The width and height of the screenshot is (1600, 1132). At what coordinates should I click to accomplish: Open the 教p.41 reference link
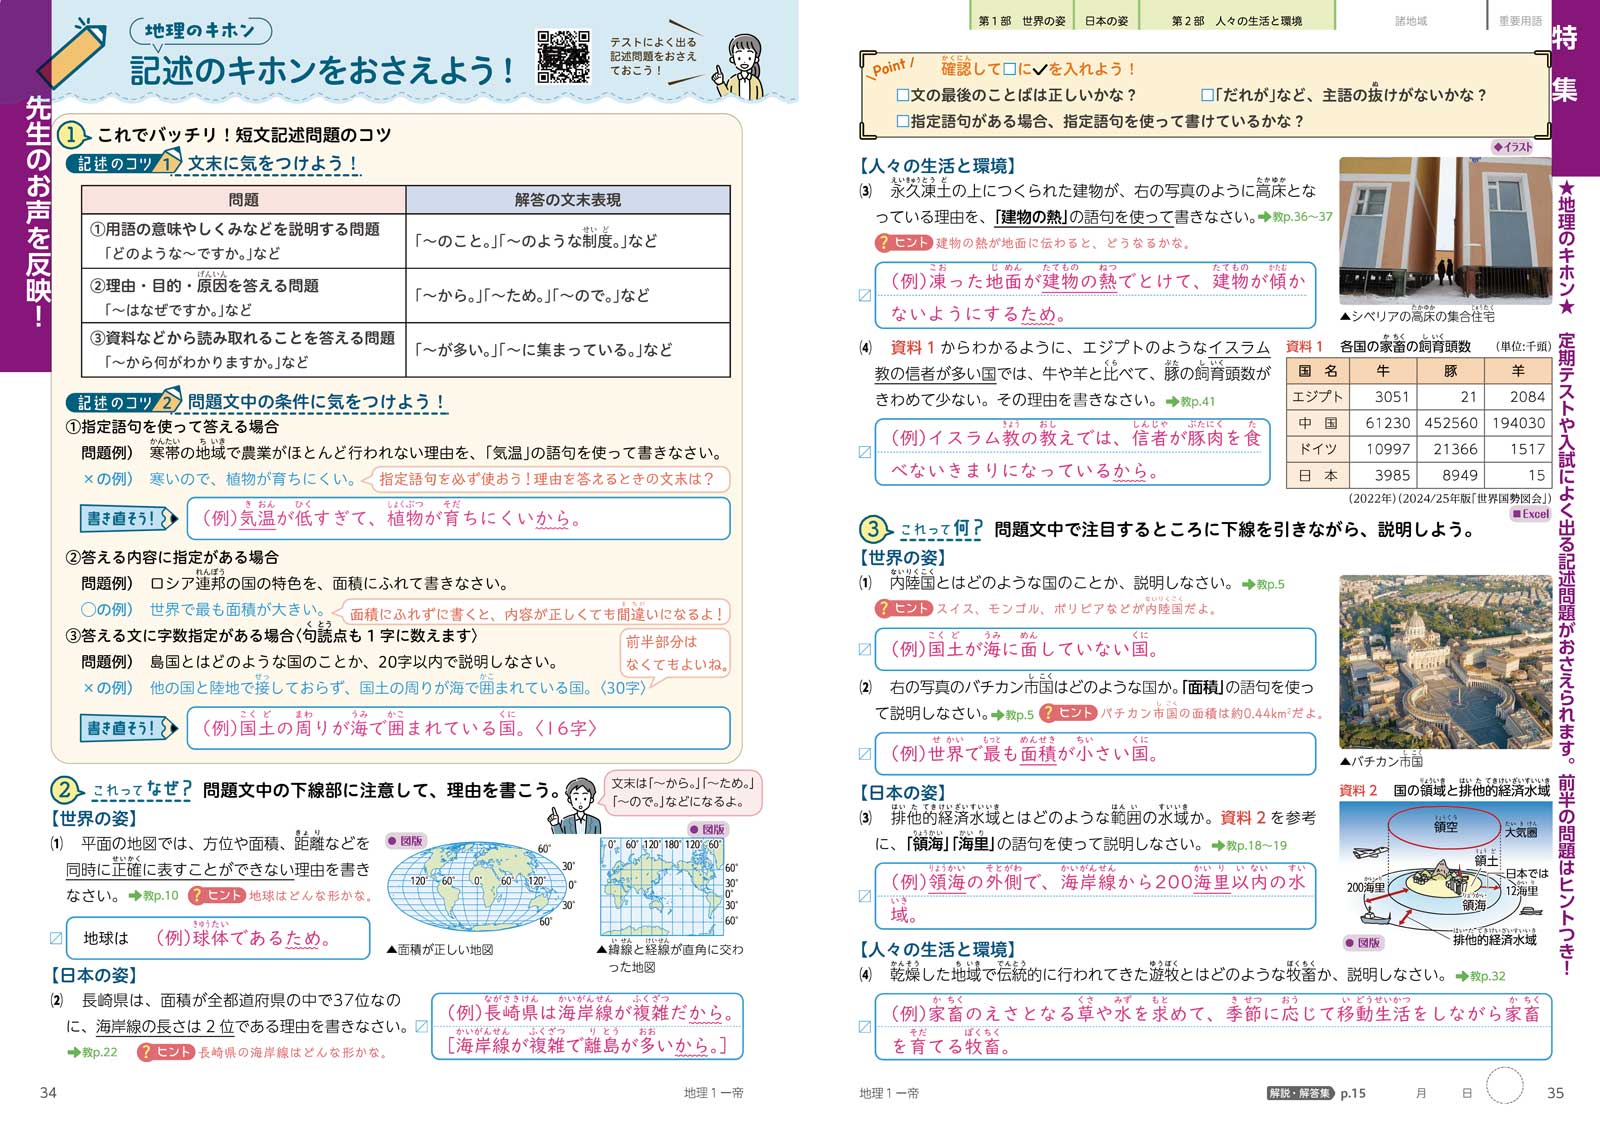[1189, 401]
